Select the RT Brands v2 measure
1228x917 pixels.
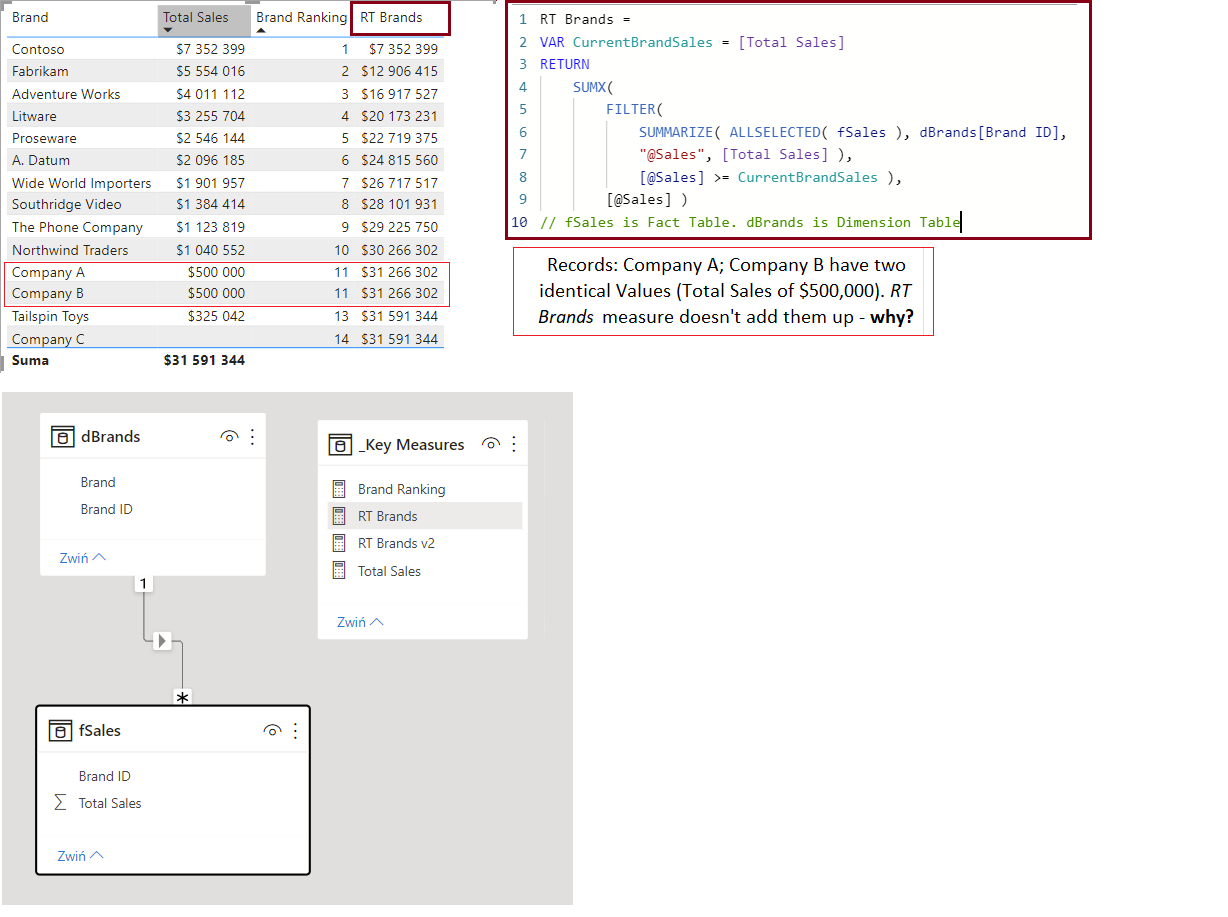coord(396,543)
